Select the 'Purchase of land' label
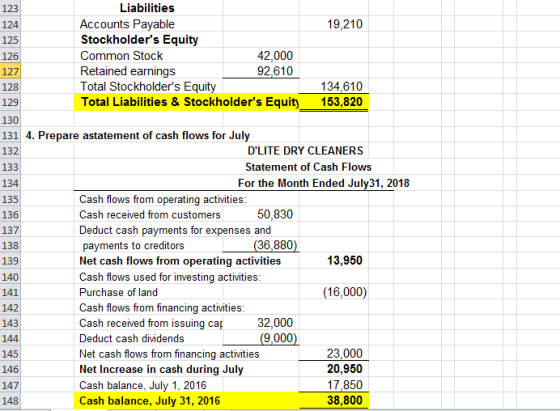560x411 pixels. [118, 292]
